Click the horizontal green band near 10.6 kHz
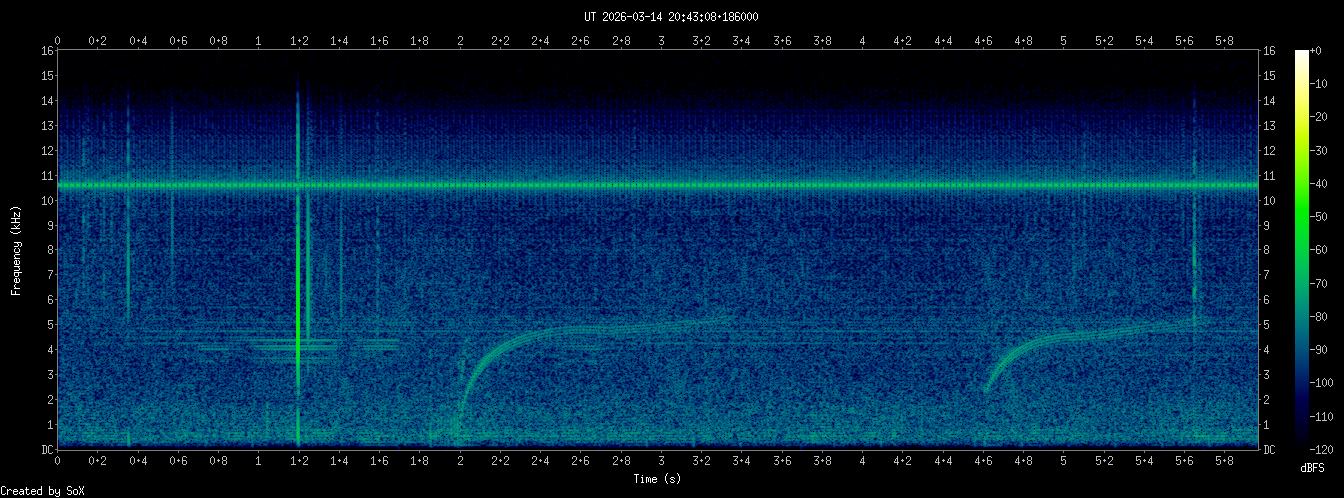Screen dimensions: 1344x498 (660, 186)
